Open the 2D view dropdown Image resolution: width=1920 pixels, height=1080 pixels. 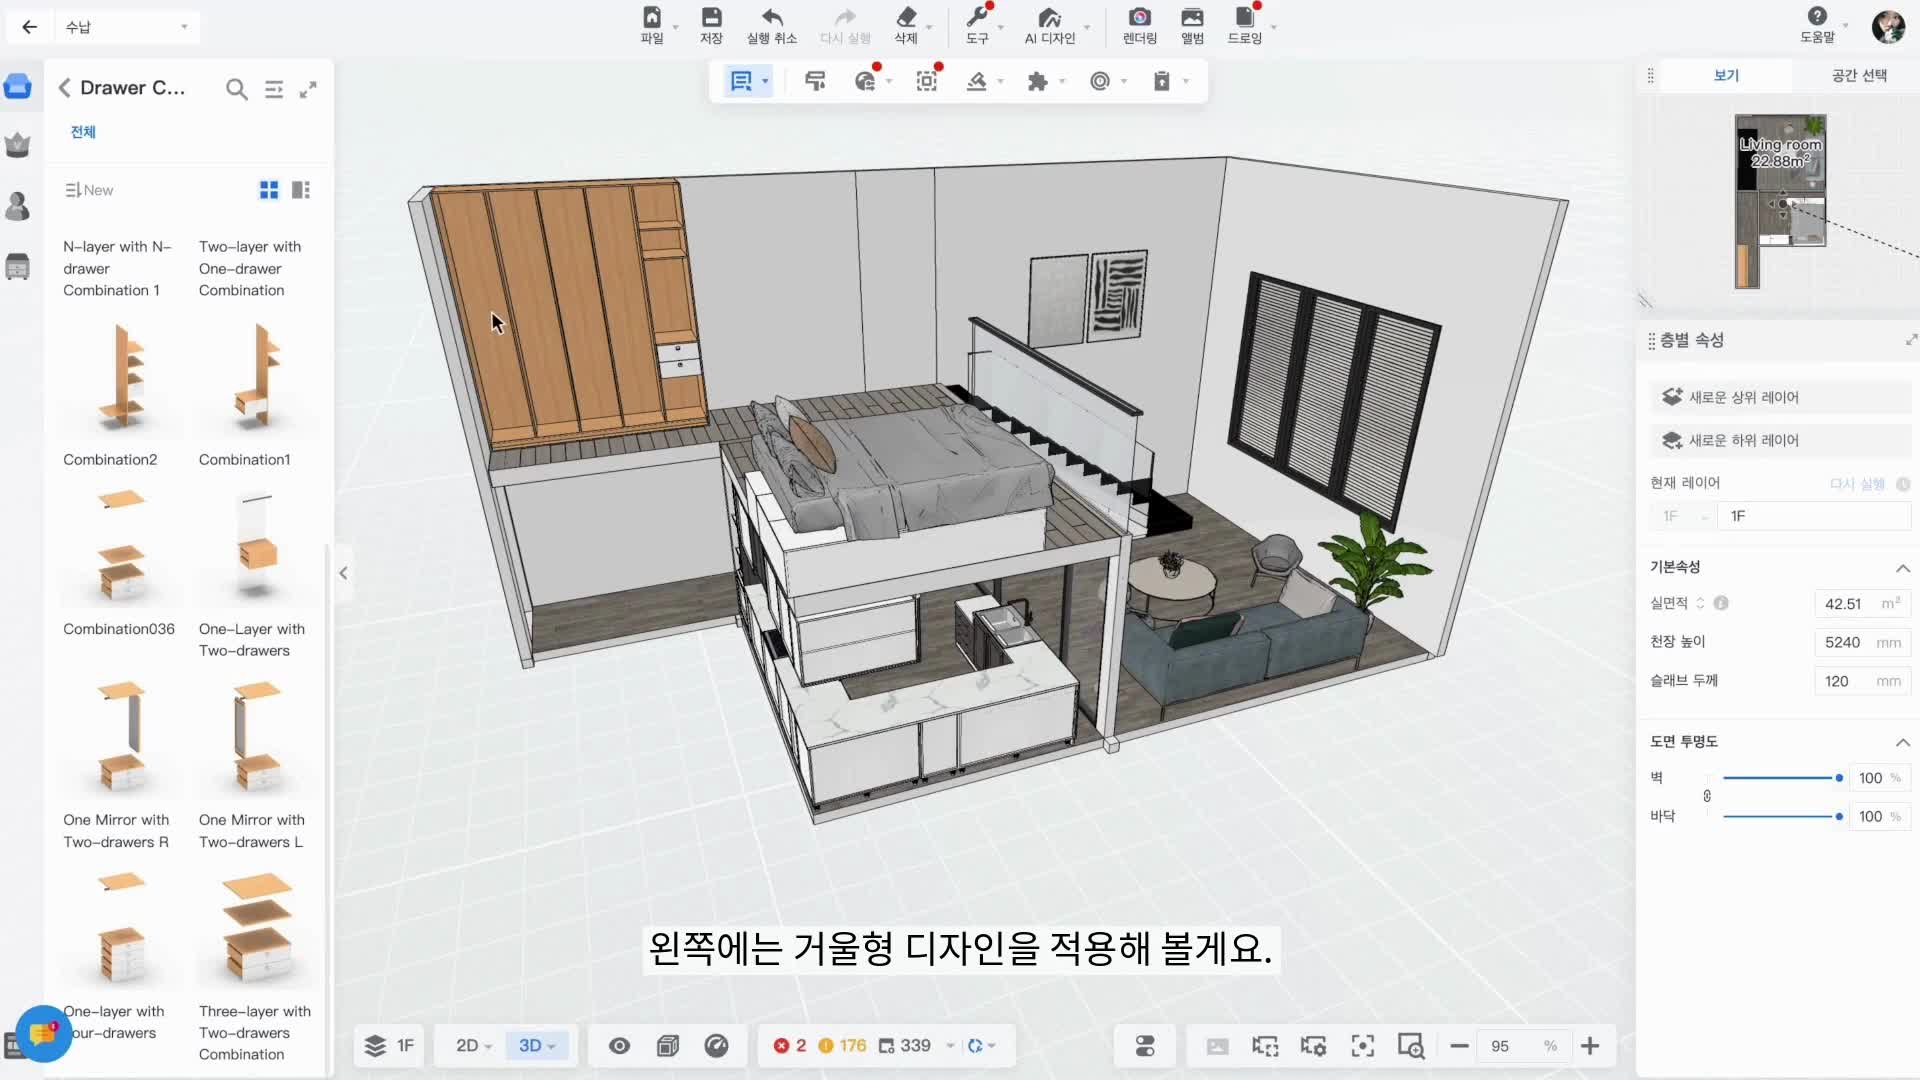pos(474,1046)
